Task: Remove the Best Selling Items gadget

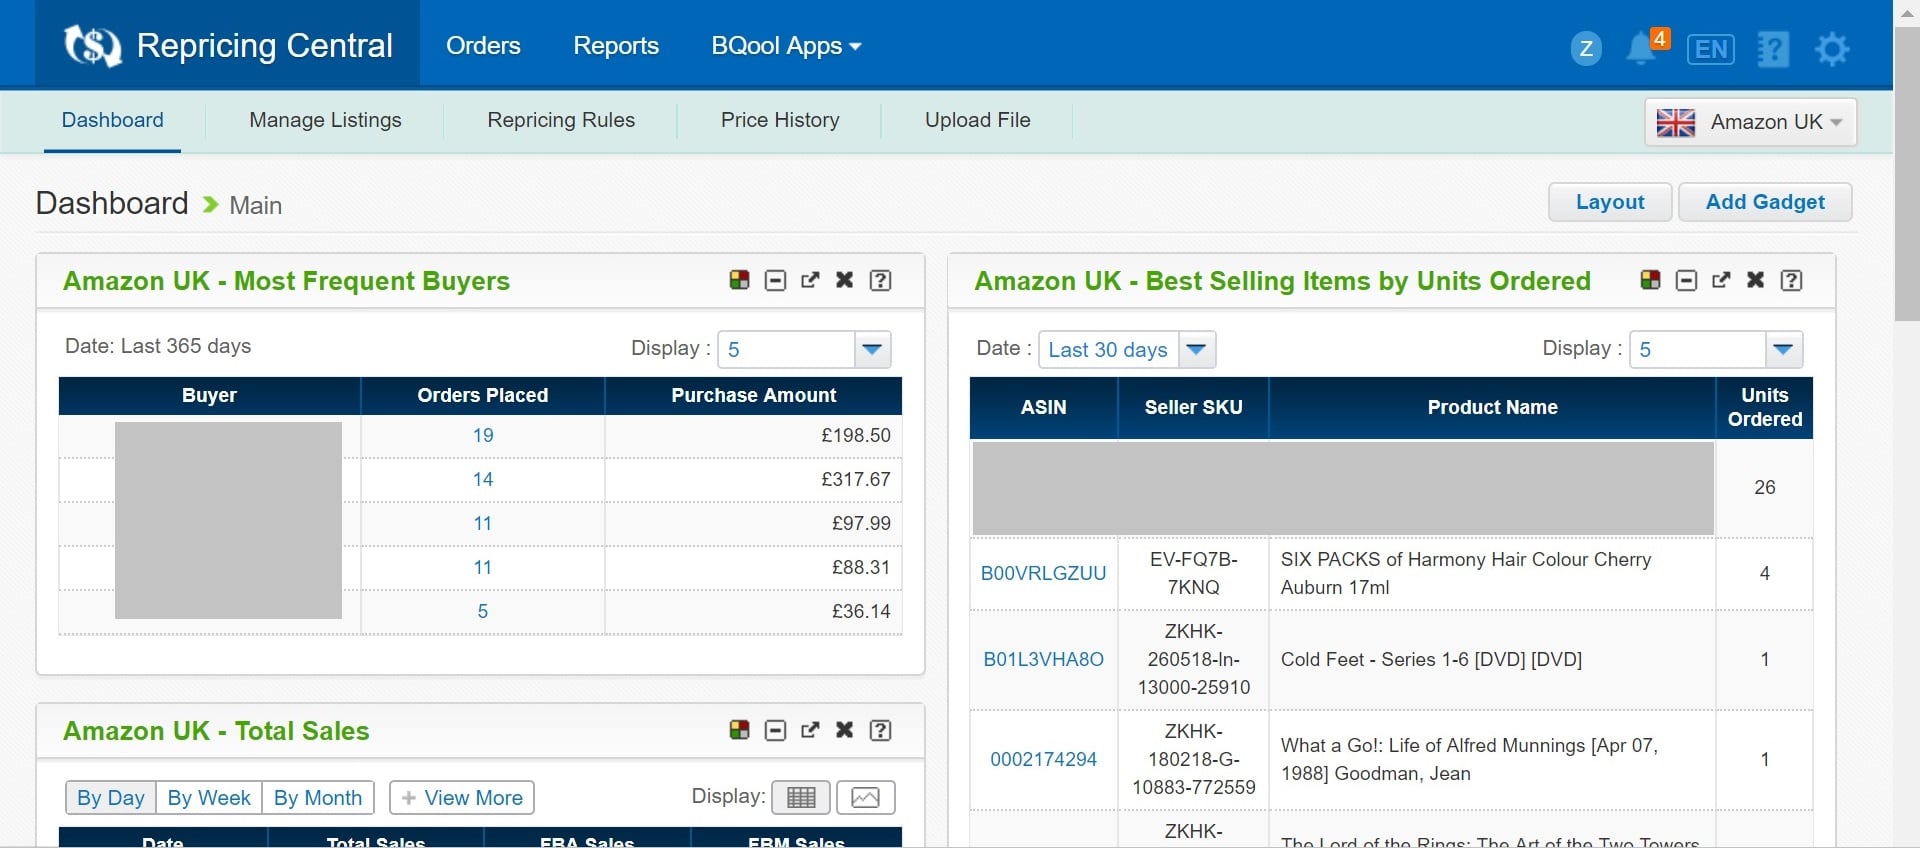Action: click(1756, 280)
